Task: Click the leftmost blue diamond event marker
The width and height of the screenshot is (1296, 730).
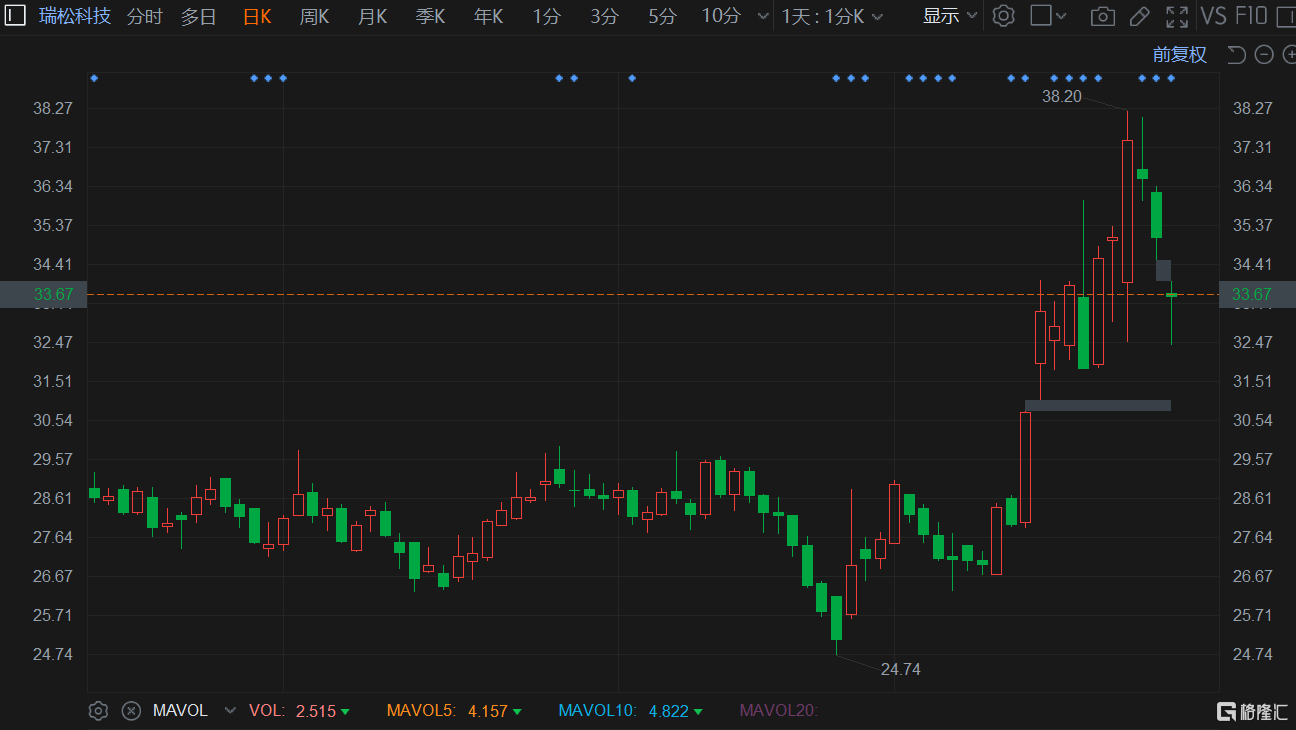Action: (94, 78)
